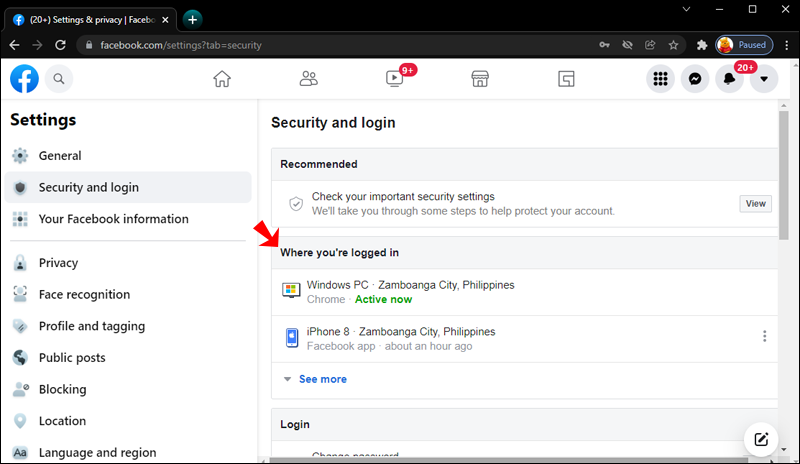Screen dimensions: 800x464
Task: Open a new browser tab
Action: 192,18
